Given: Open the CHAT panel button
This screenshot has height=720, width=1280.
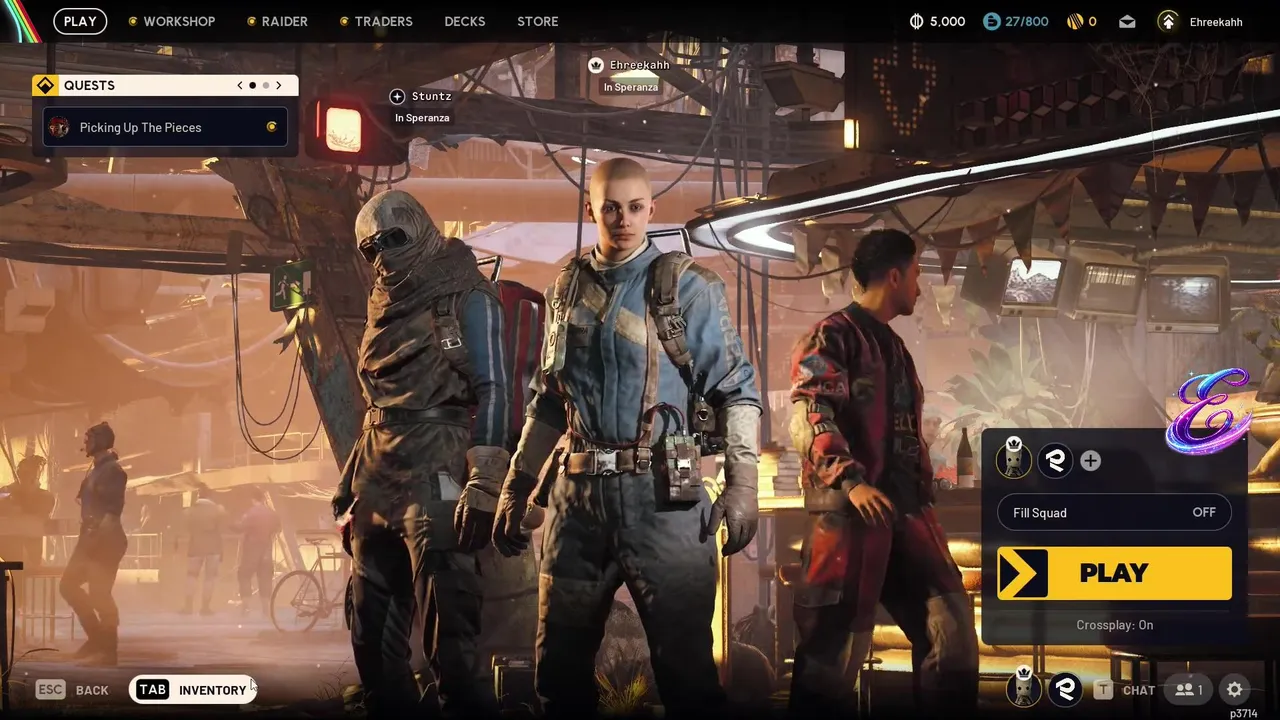Looking at the screenshot, I should coord(1124,690).
